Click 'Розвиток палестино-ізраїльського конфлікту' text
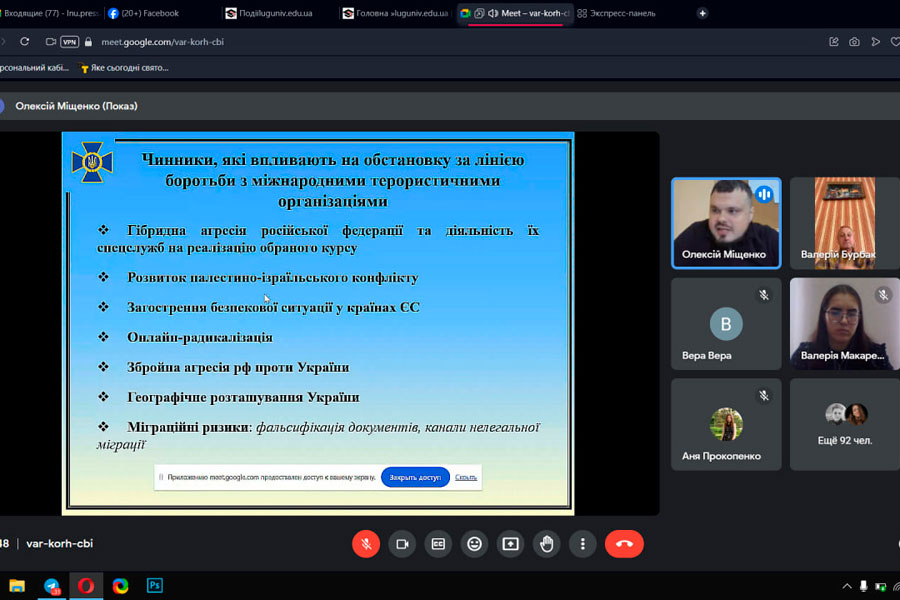This screenshot has height=600, width=900. tap(273, 277)
